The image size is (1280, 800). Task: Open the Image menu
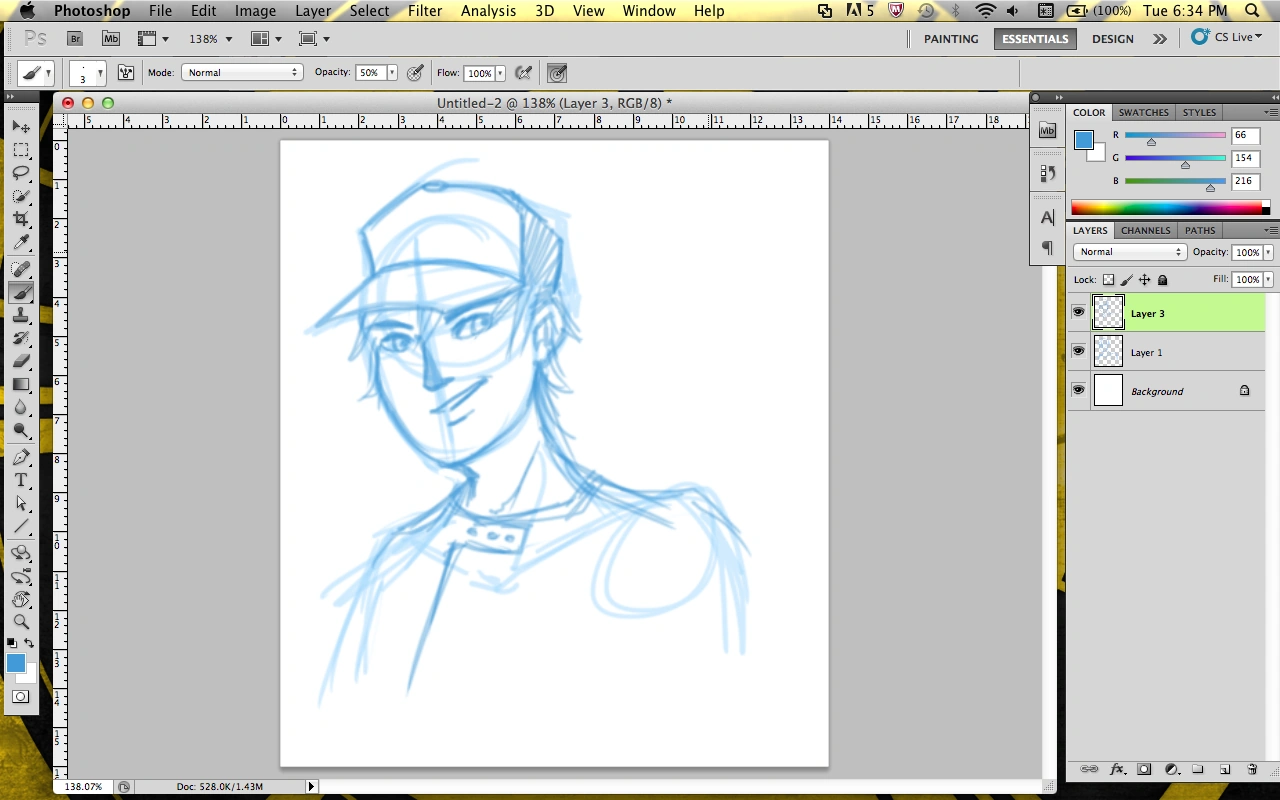click(255, 11)
